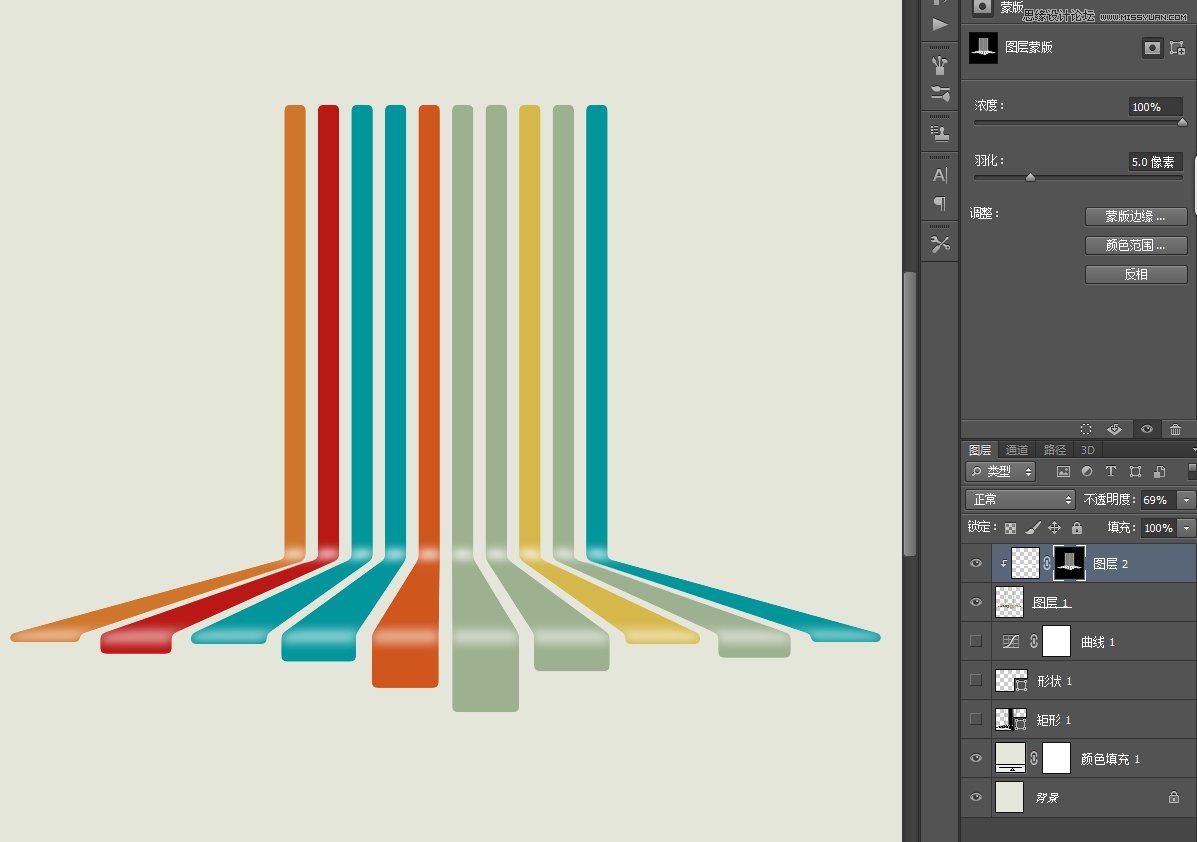Click the apply mask icon
Image resolution: width=1197 pixels, height=842 pixels.
pos(1115,430)
